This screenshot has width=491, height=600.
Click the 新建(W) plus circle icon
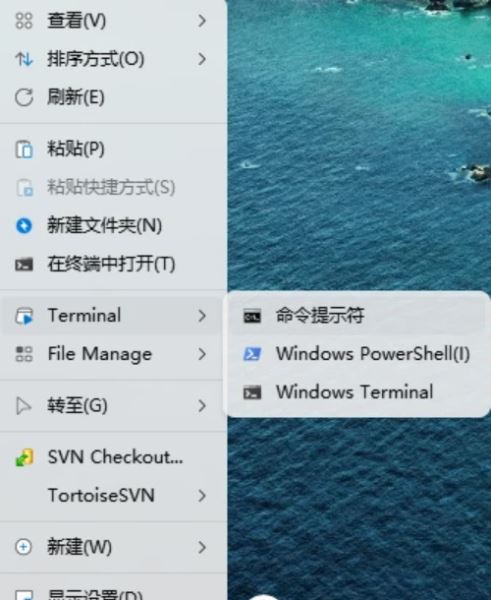coord(23,547)
